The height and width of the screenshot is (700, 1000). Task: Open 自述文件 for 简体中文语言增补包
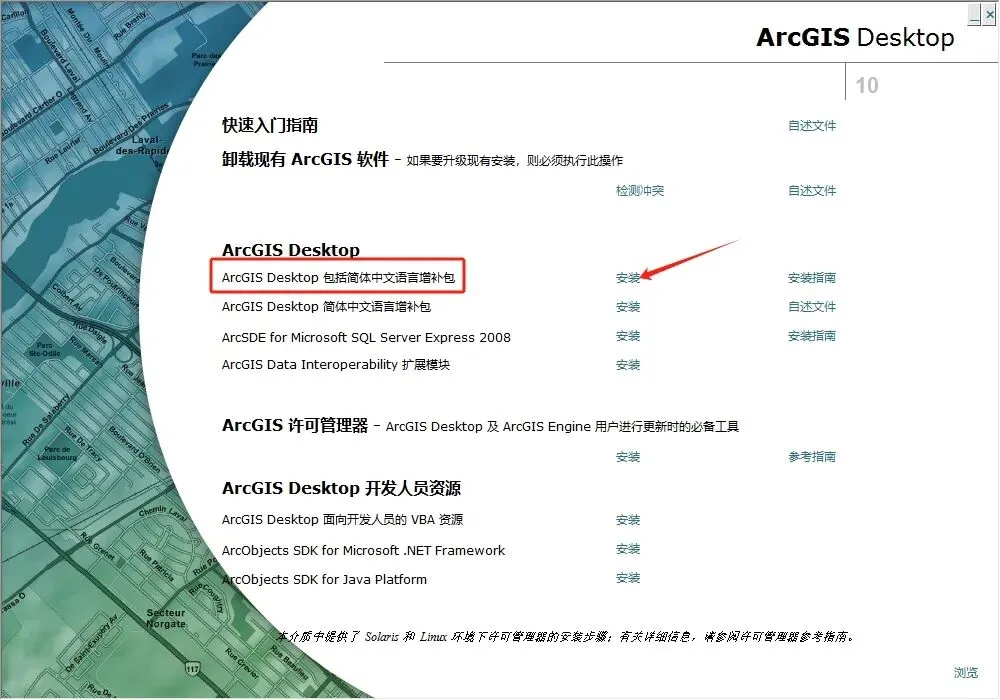click(x=812, y=307)
